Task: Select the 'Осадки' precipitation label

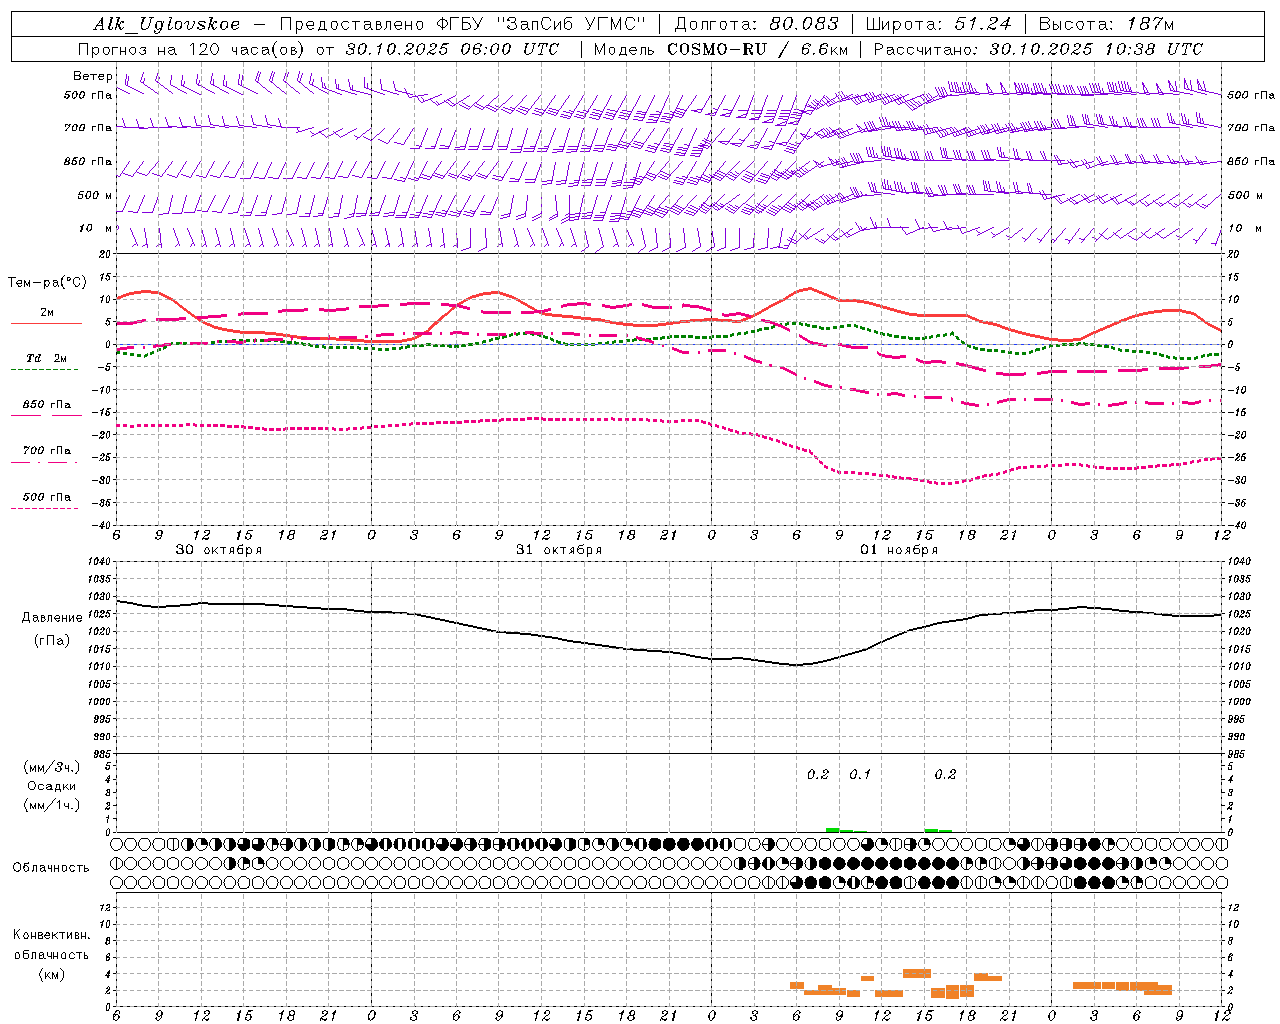Action: [52, 786]
